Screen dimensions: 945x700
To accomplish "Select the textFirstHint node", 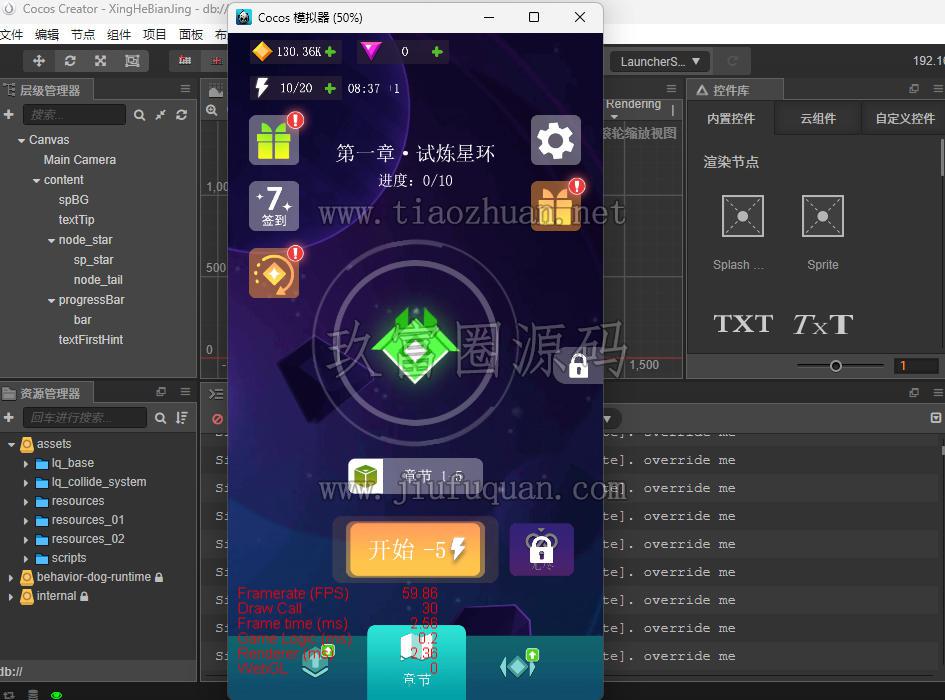I will click(x=90, y=340).
